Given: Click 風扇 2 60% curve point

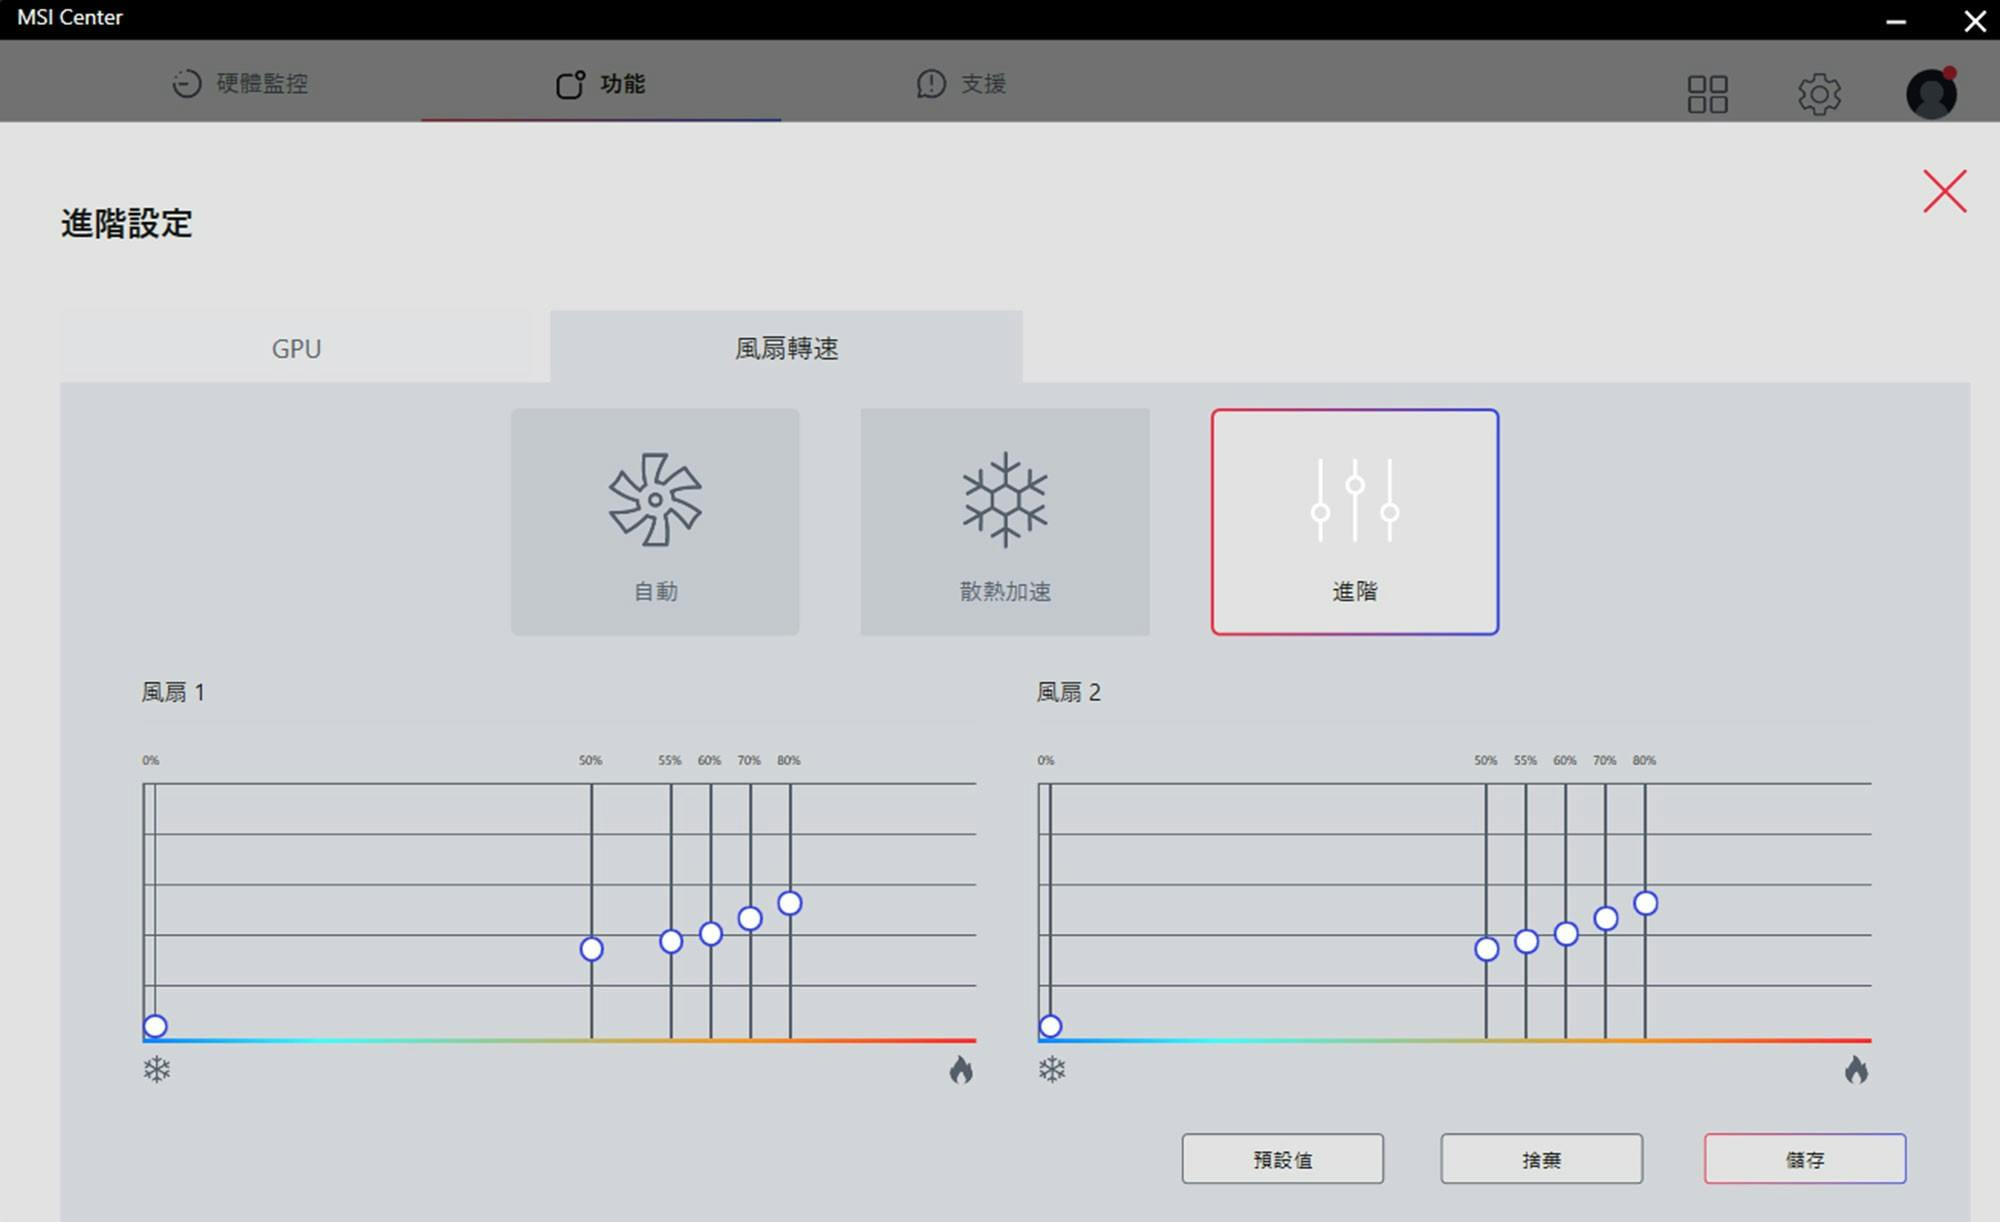Looking at the screenshot, I should [x=1566, y=934].
